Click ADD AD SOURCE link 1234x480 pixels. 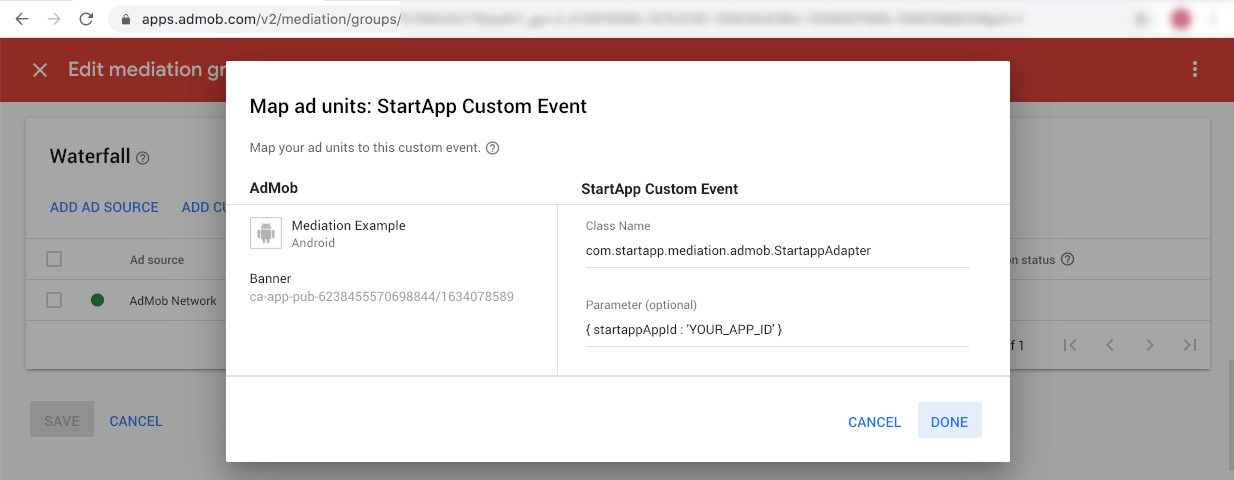pyautogui.click(x=104, y=207)
